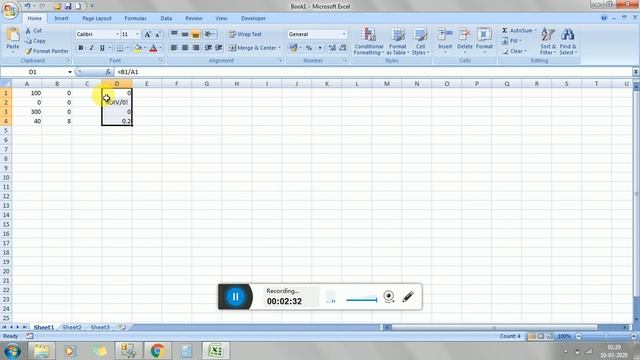Open Format as Table gallery
The image size is (640, 360).
[x=397, y=41]
